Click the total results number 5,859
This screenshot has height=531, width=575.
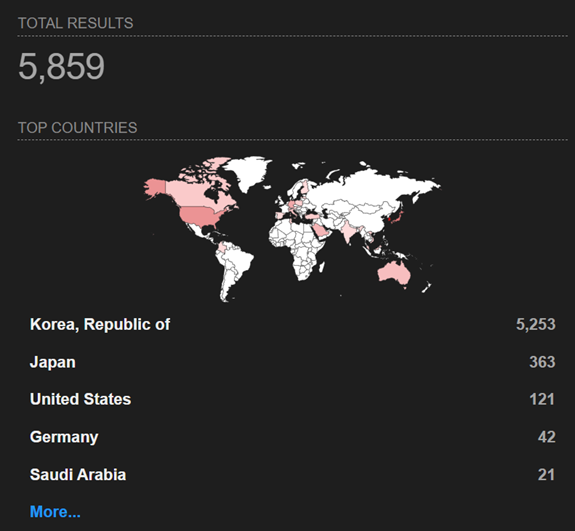(61, 66)
